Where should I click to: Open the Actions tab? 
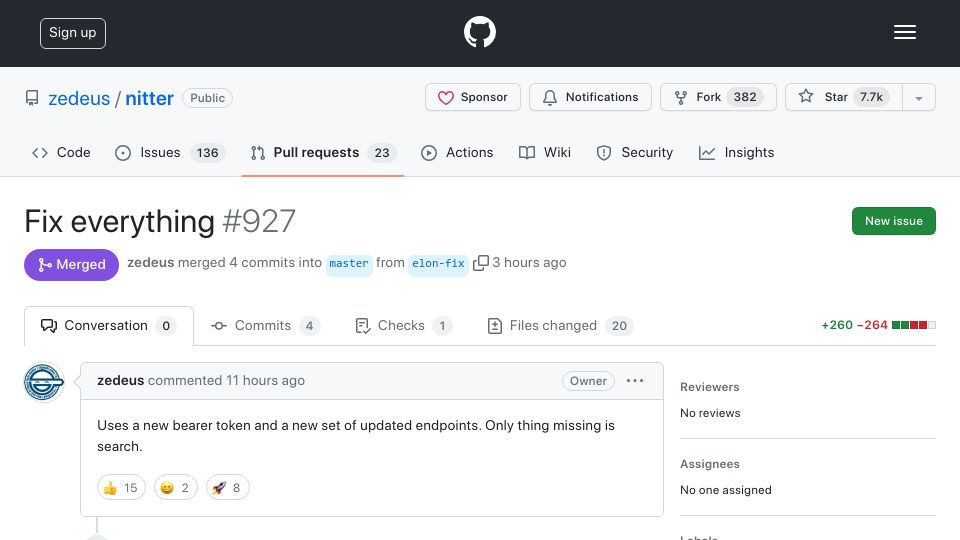pos(457,152)
